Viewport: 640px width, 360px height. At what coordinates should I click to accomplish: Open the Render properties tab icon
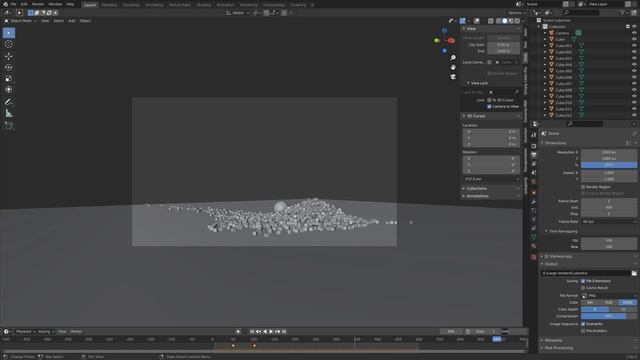(534, 146)
